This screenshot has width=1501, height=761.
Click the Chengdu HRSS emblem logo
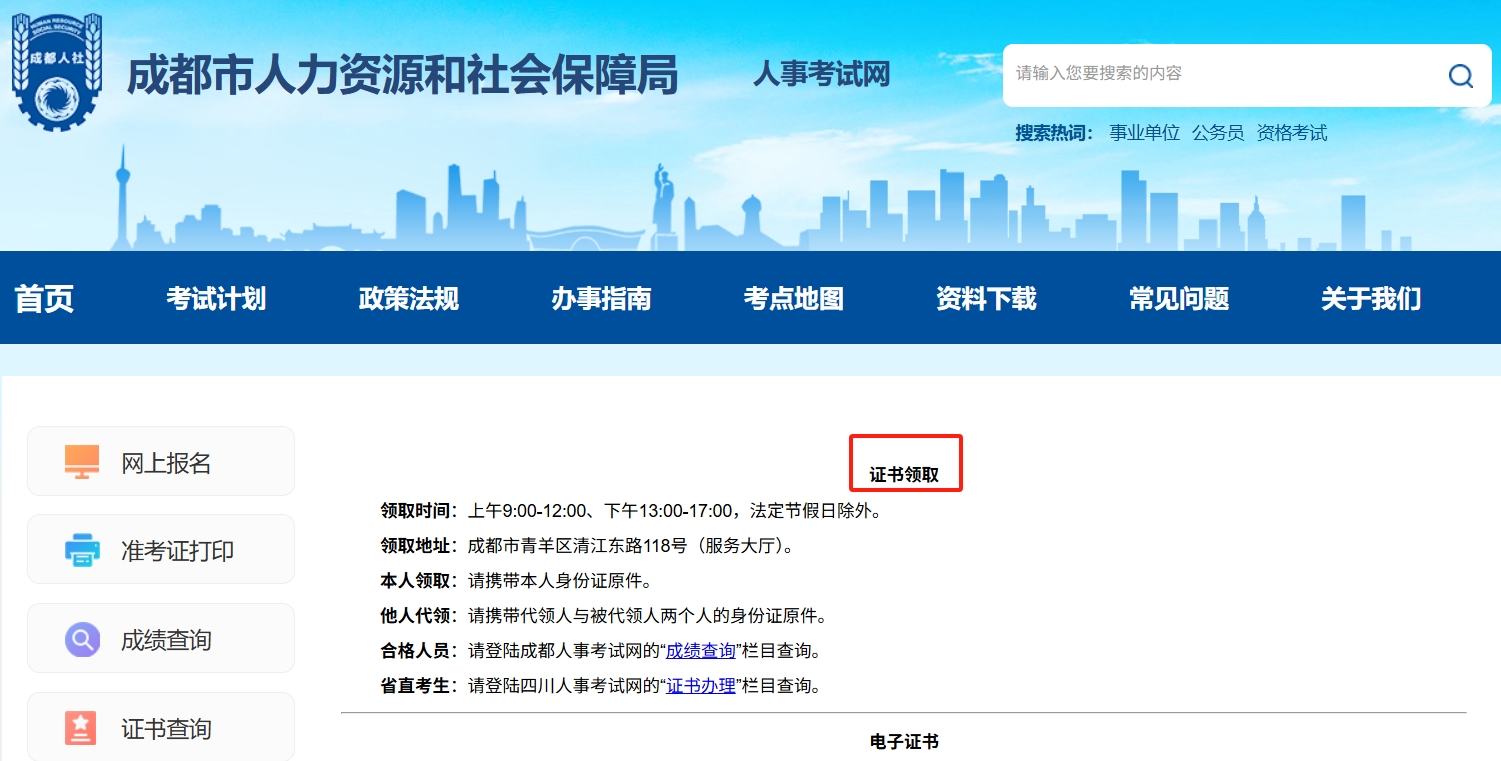coord(57,72)
